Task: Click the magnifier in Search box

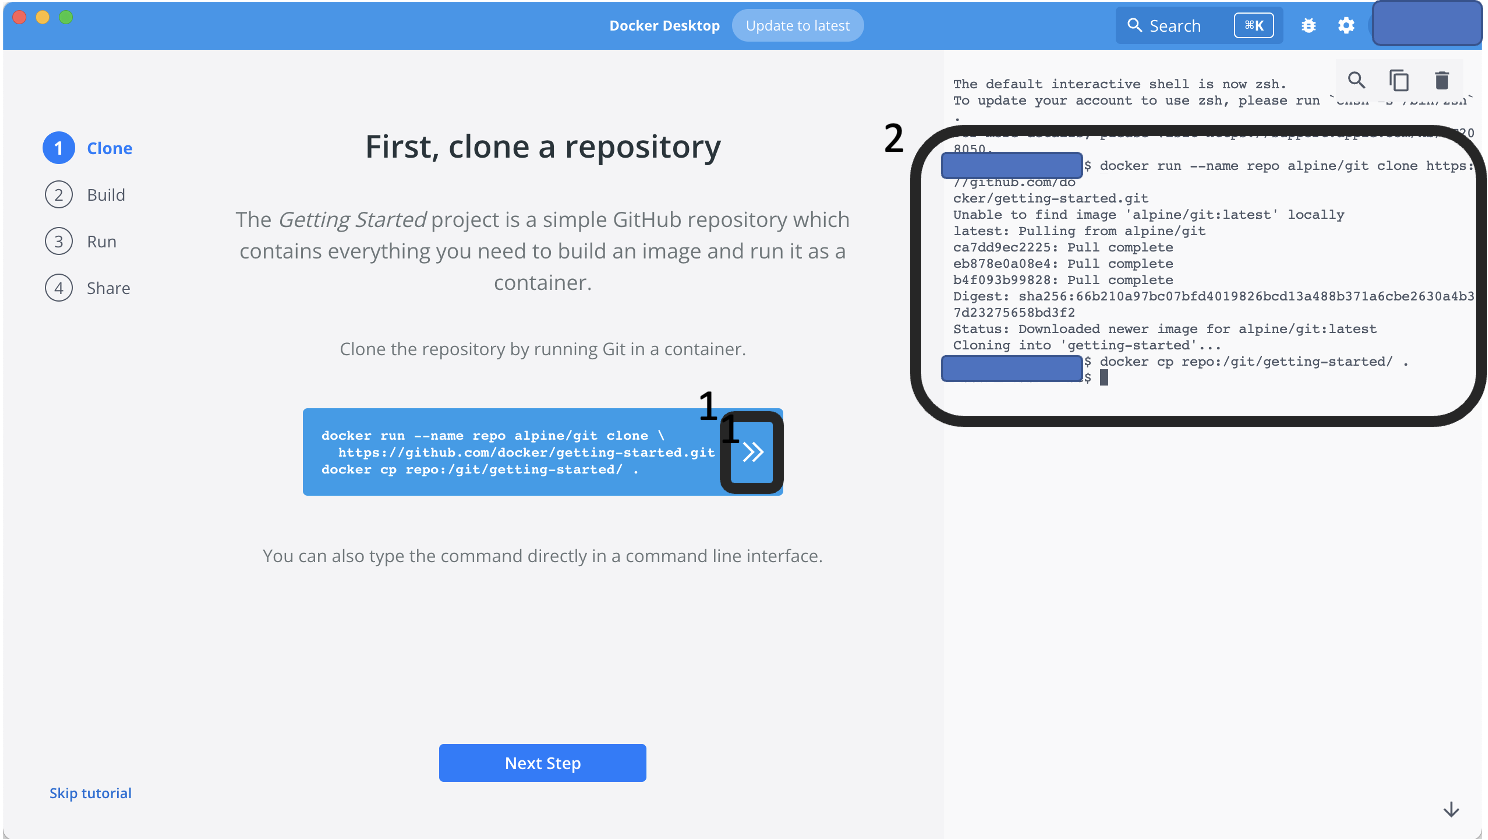Action: pyautogui.click(x=1135, y=26)
